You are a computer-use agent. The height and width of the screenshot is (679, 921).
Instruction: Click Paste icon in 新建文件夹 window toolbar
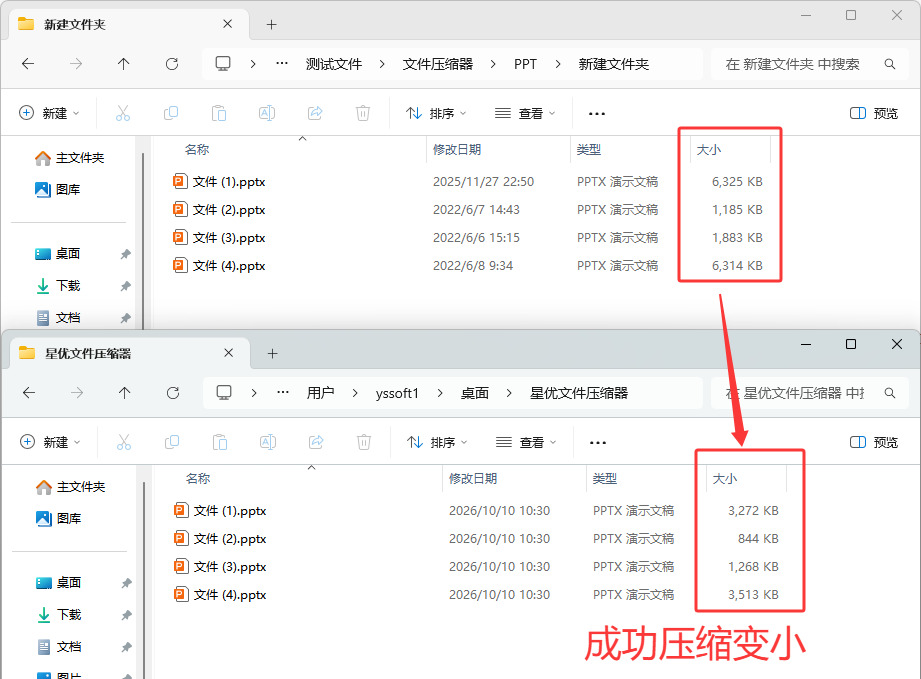[x=219, y=113]
